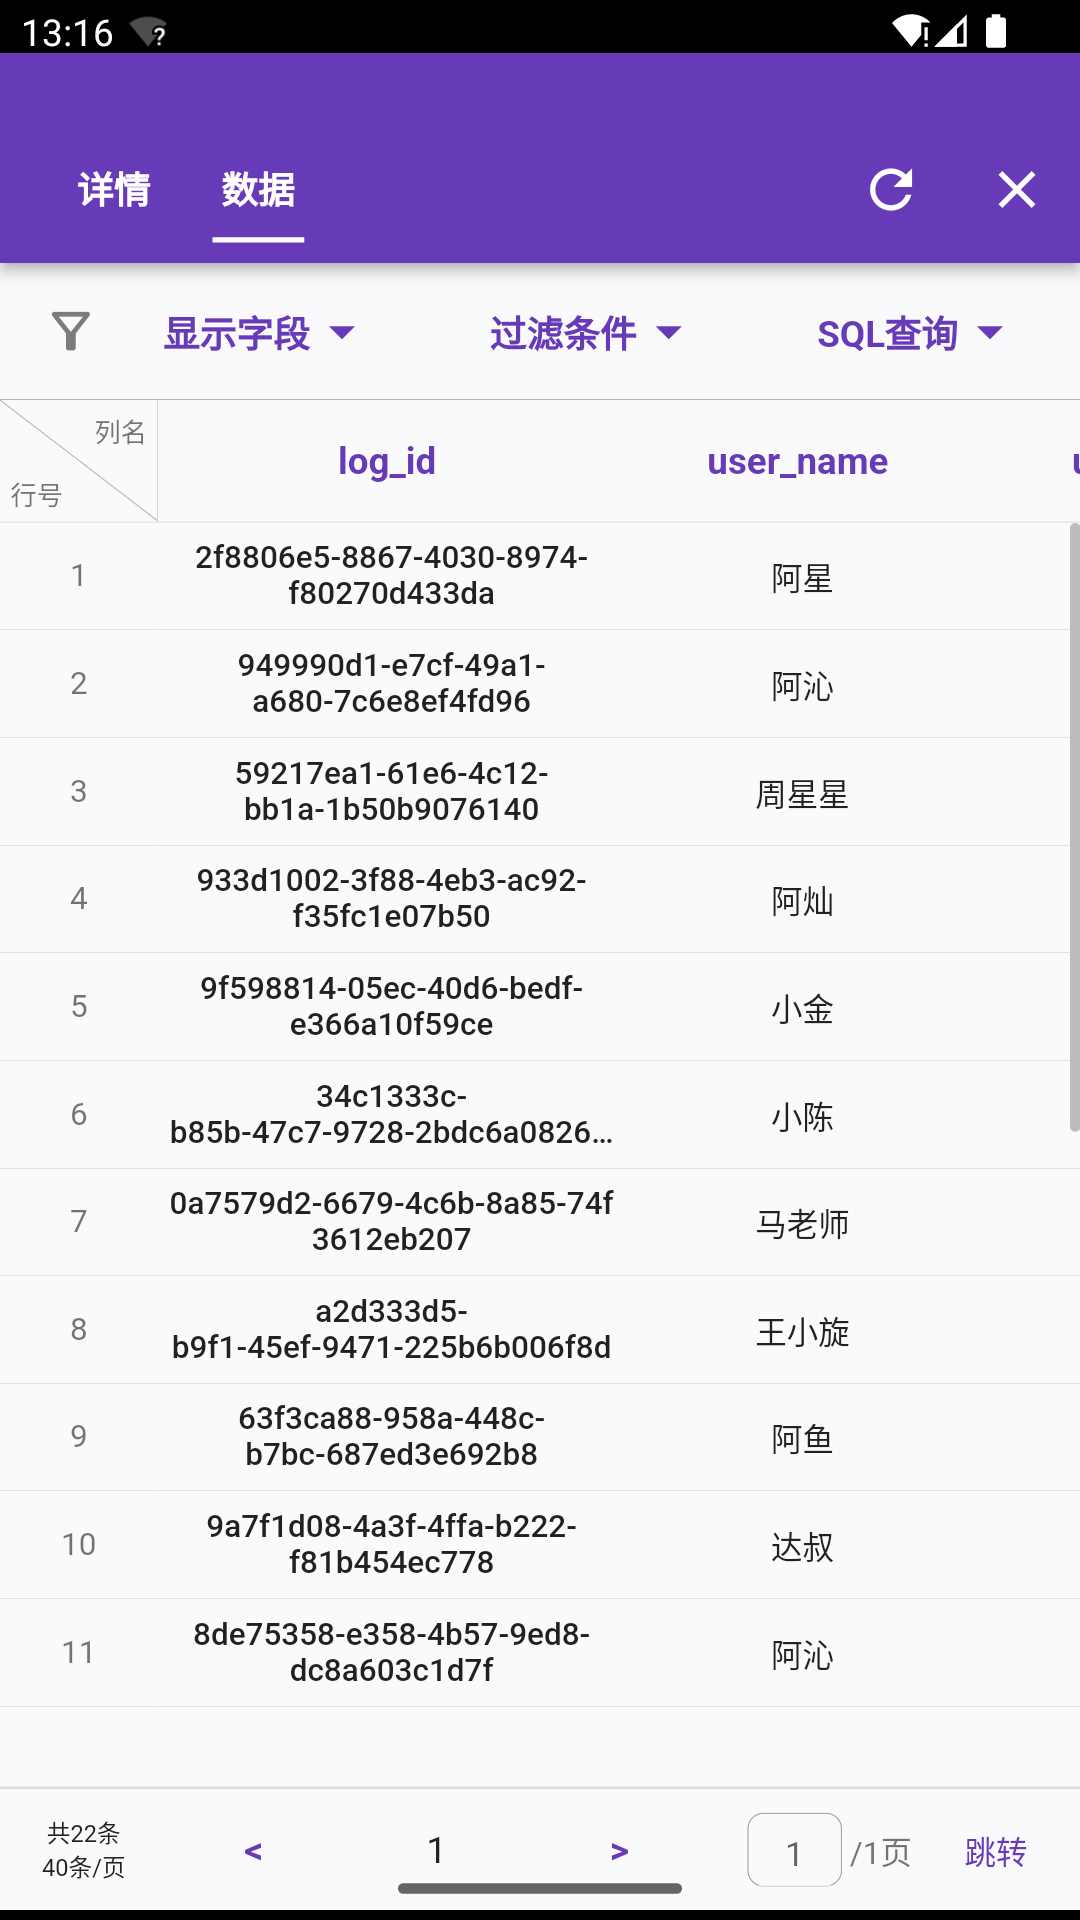Screen dimensions: 1080x1920
Task: Select the 数据 tab
Action: click(x=258, y=190)
